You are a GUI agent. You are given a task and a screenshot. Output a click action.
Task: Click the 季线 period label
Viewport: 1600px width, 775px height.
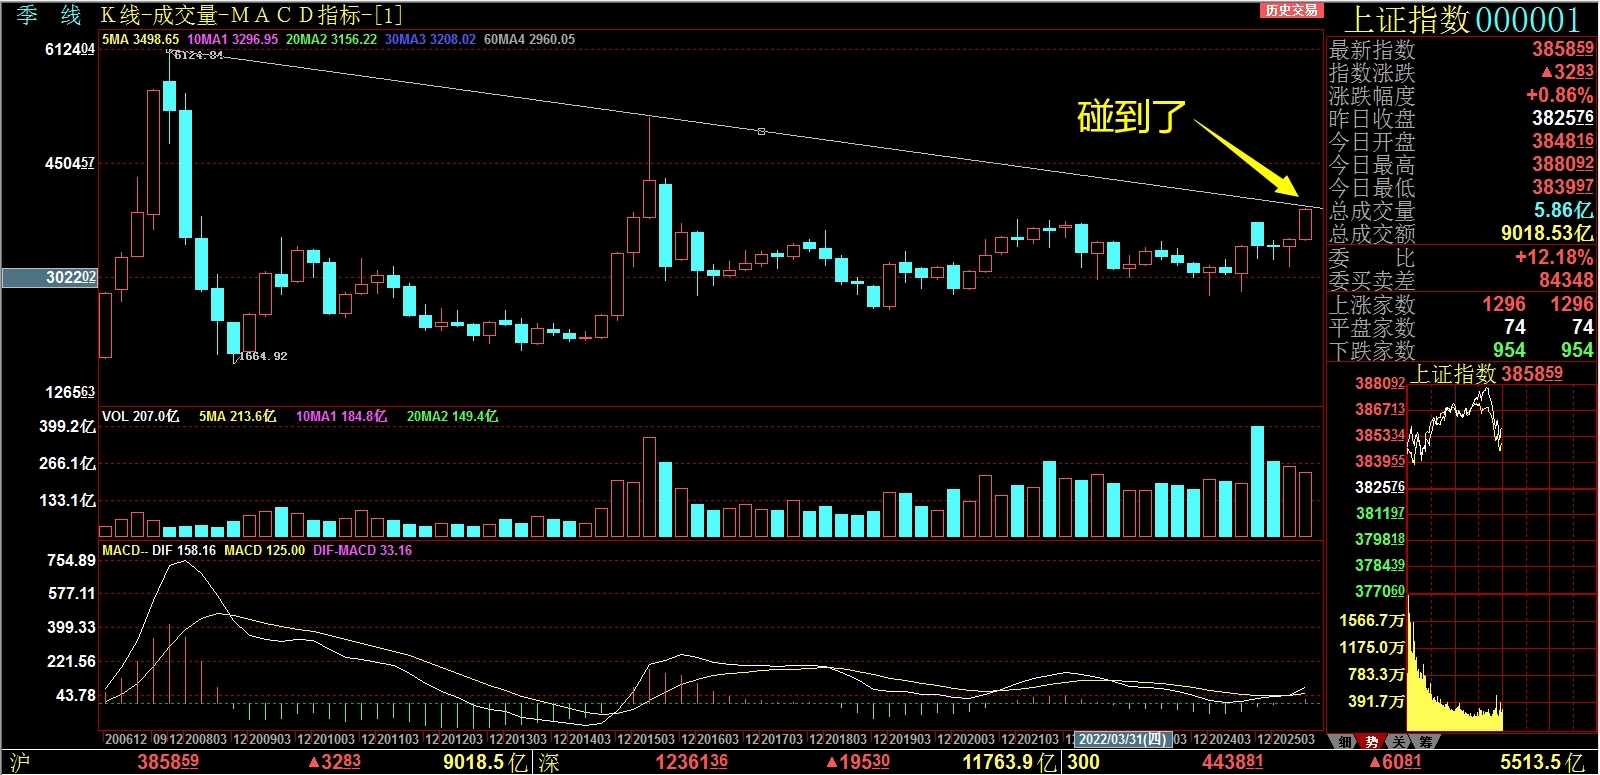48,15
